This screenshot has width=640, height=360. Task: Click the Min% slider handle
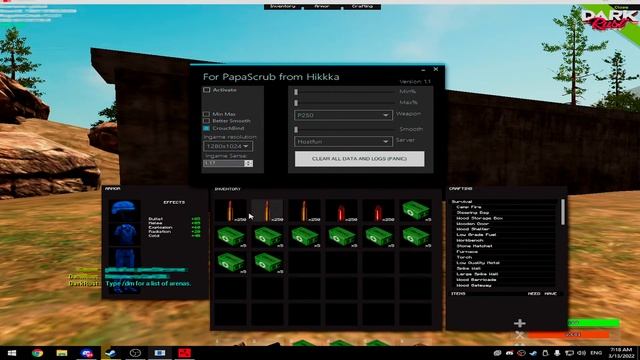pos(296,92)
